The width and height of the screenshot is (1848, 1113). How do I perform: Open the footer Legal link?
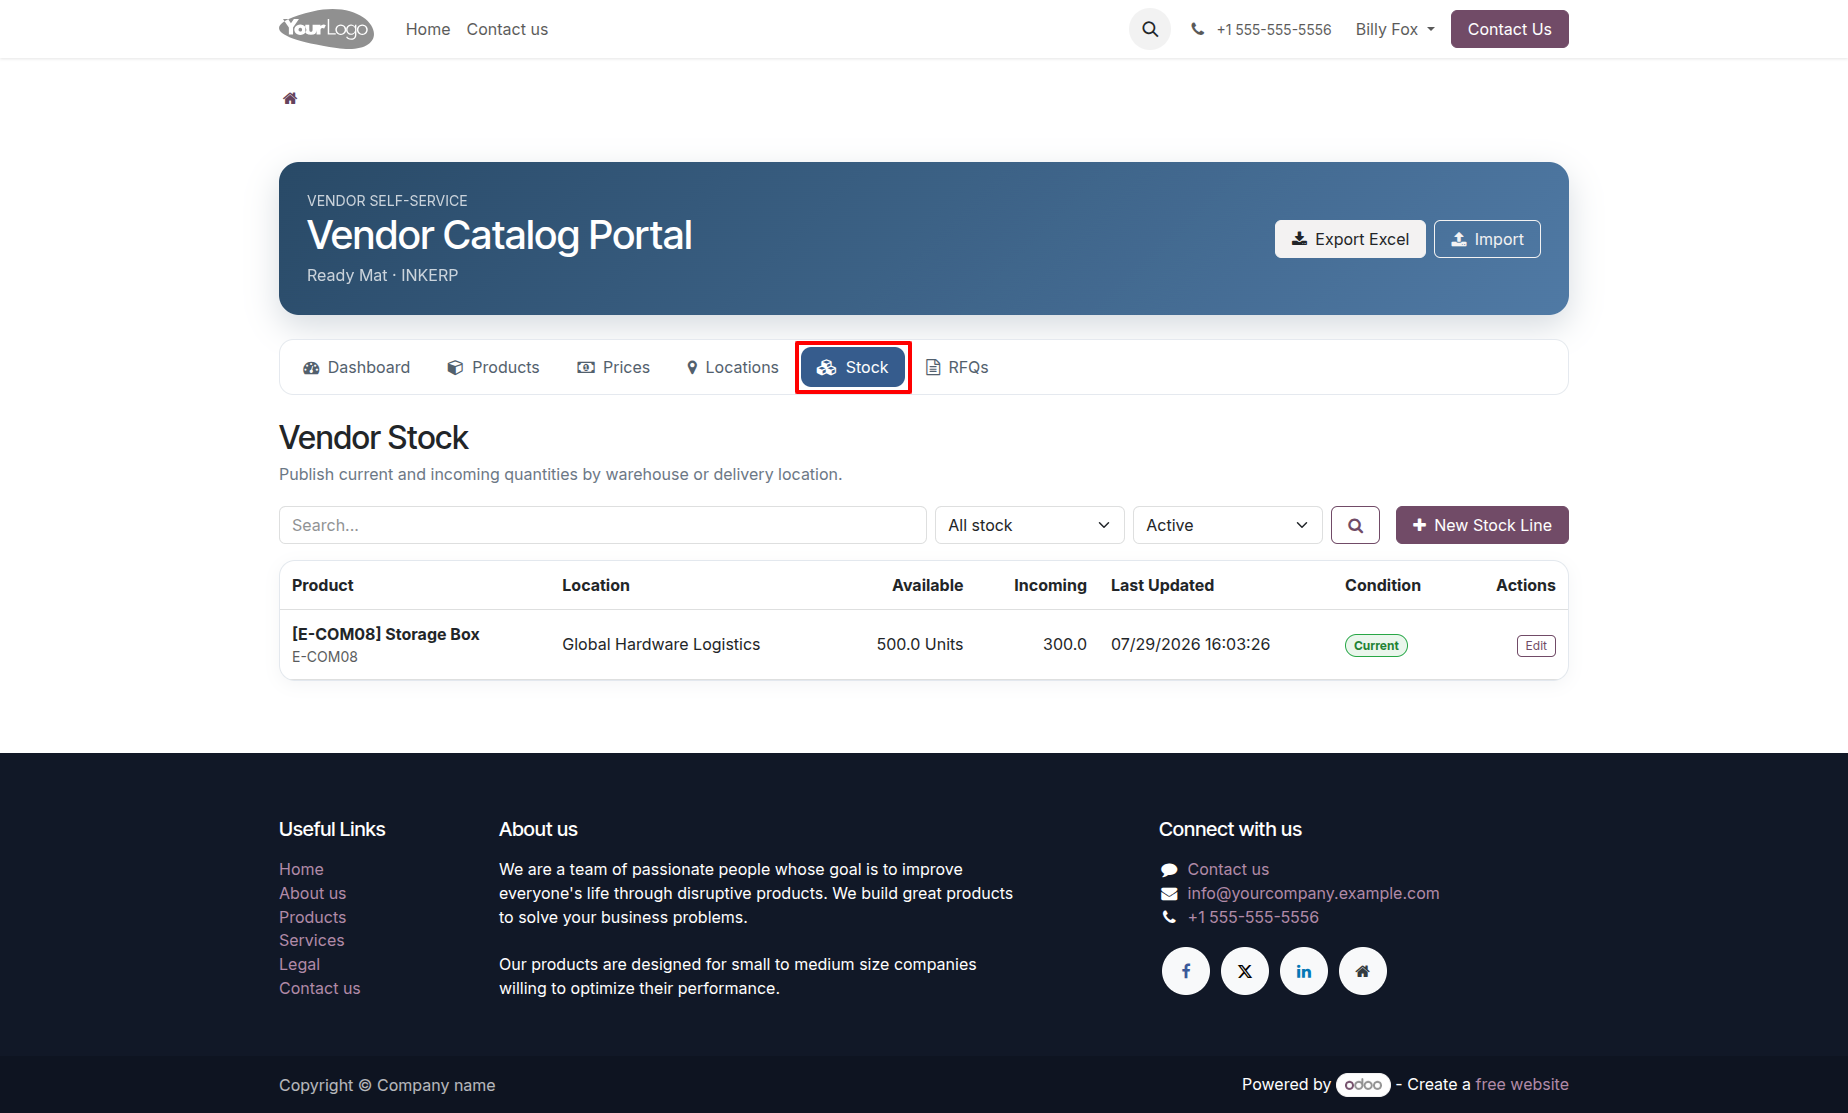[x=299, y=964]
